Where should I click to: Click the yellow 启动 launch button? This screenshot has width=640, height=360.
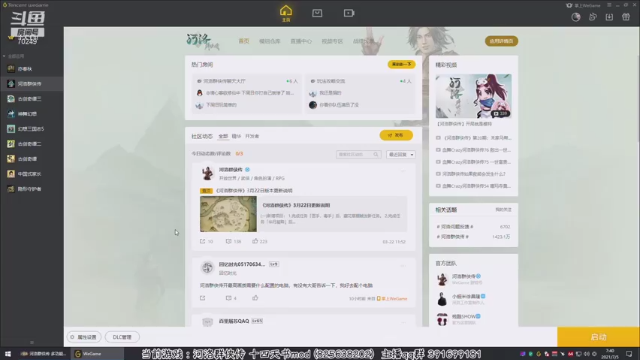click(598, 337)
